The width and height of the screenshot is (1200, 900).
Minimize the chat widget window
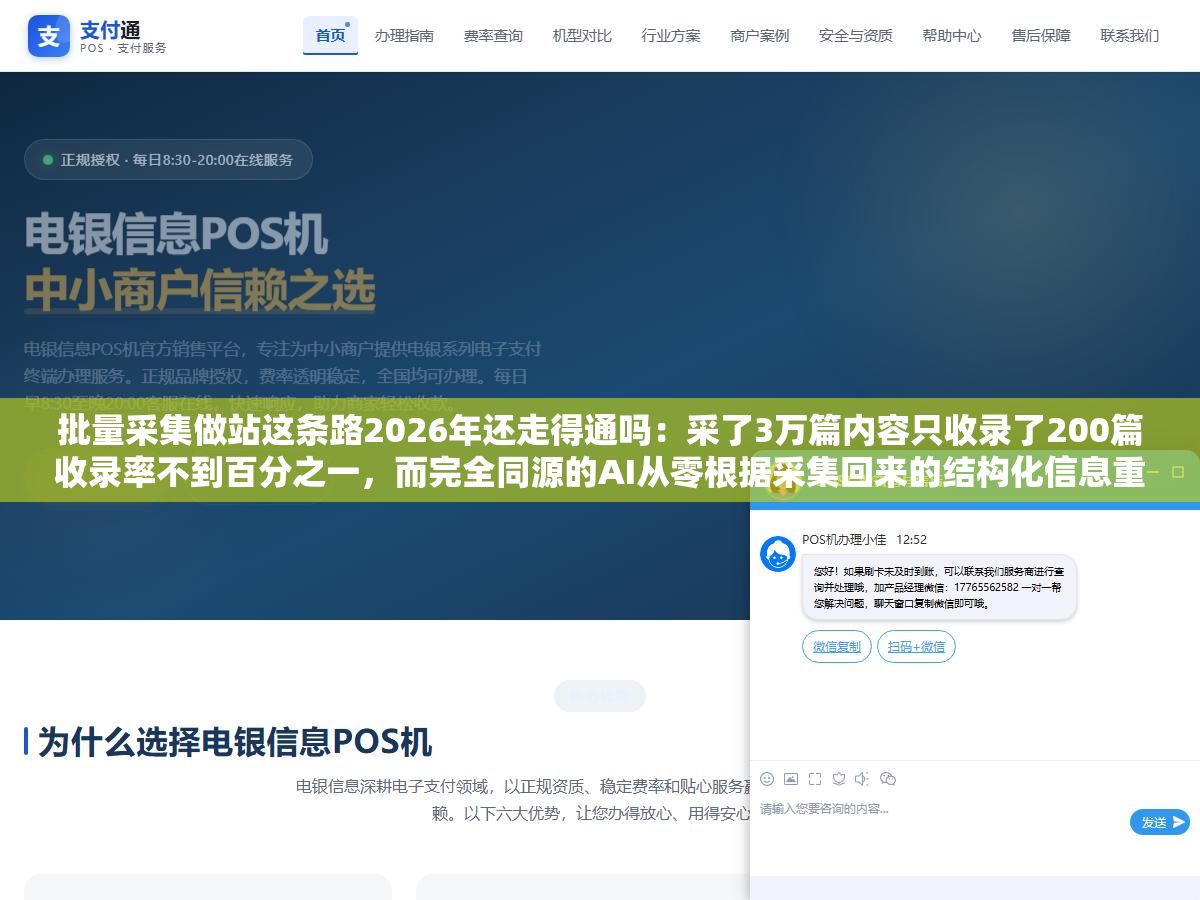(1151, 471)
